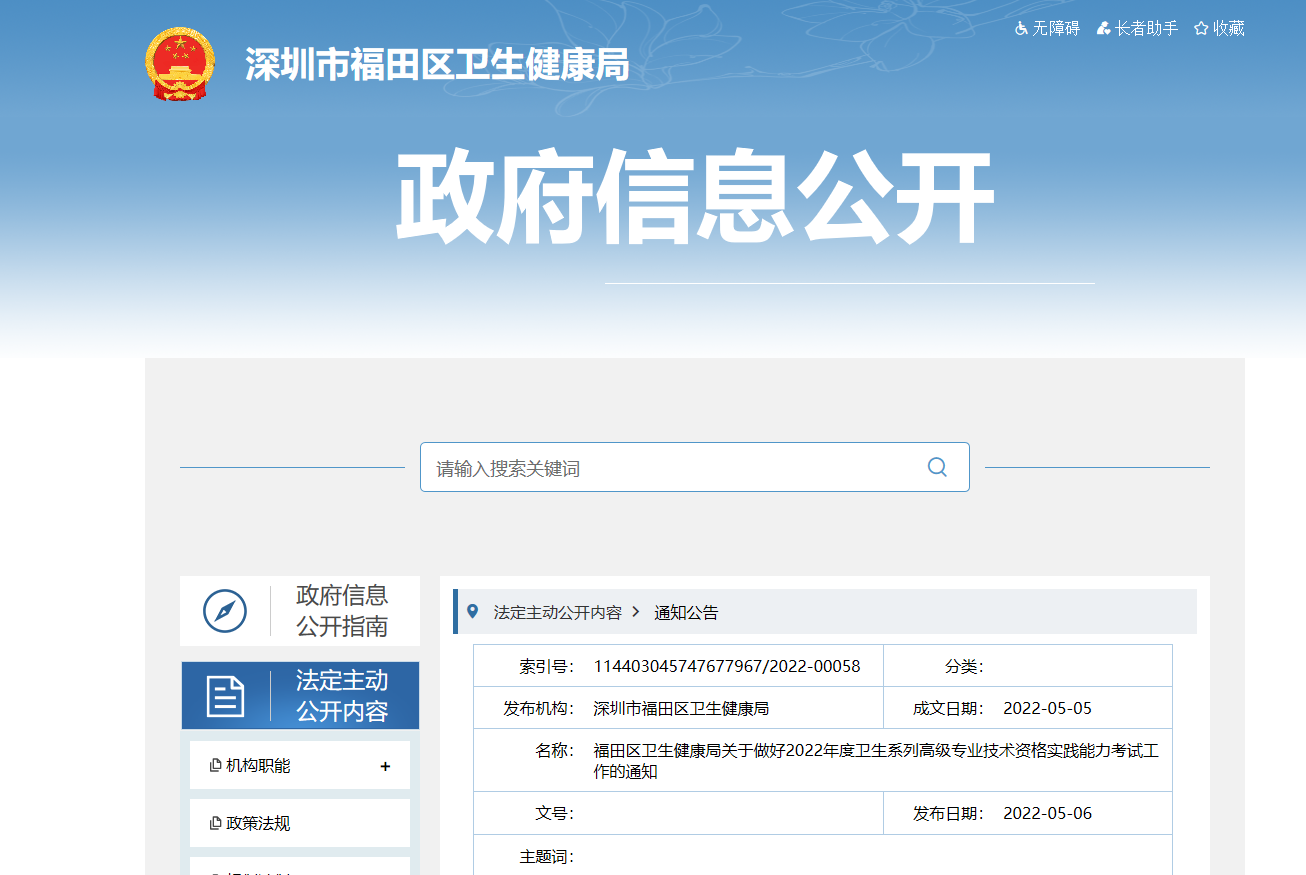Click compass icon of 政府信息公开指南
Viewport: 1306px width, 875px height.
[225, 611]
